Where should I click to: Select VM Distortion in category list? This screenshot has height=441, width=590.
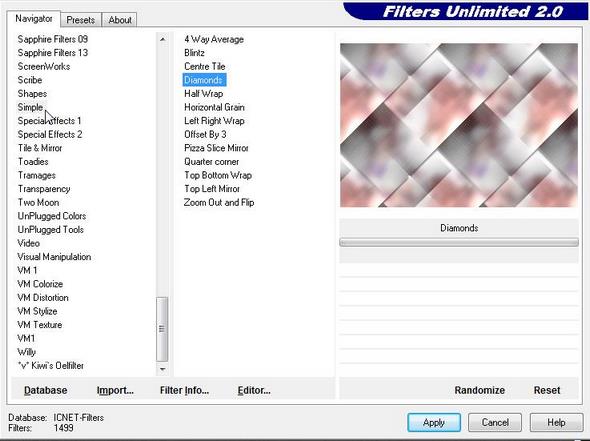tap(43, 298)
